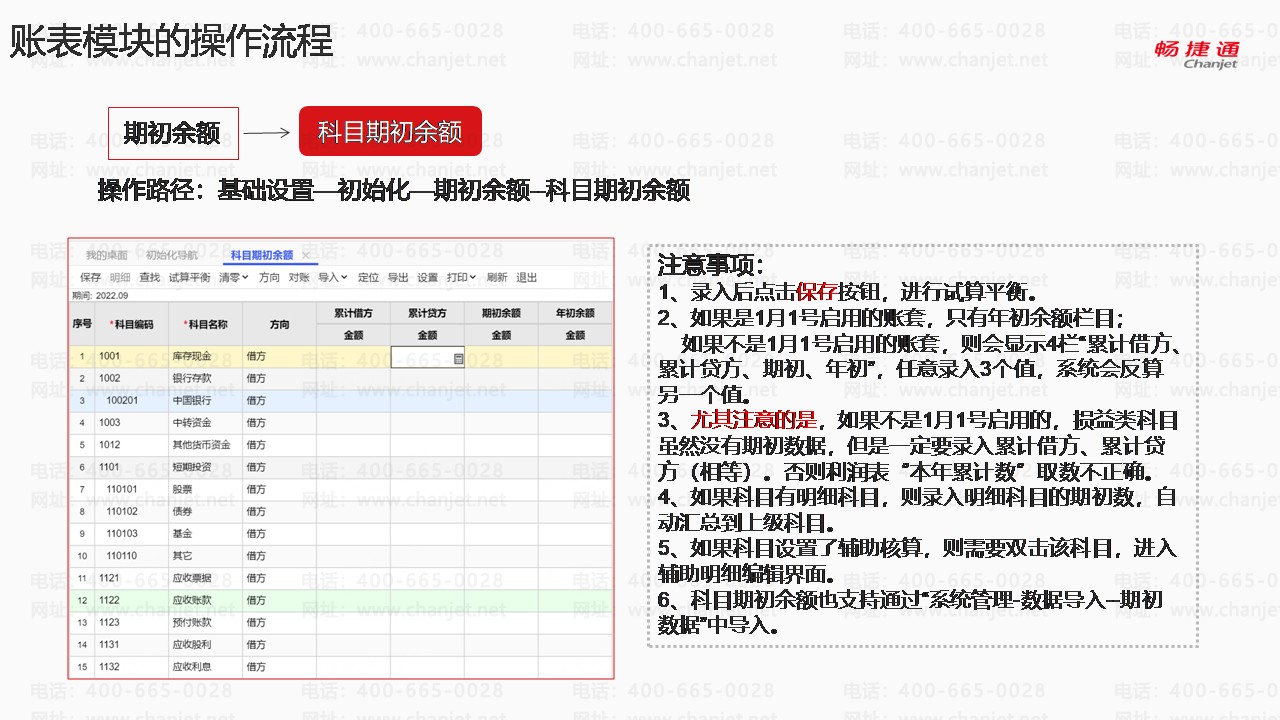Close the 科目期初余额 tab with its X

tap(305, 255)
